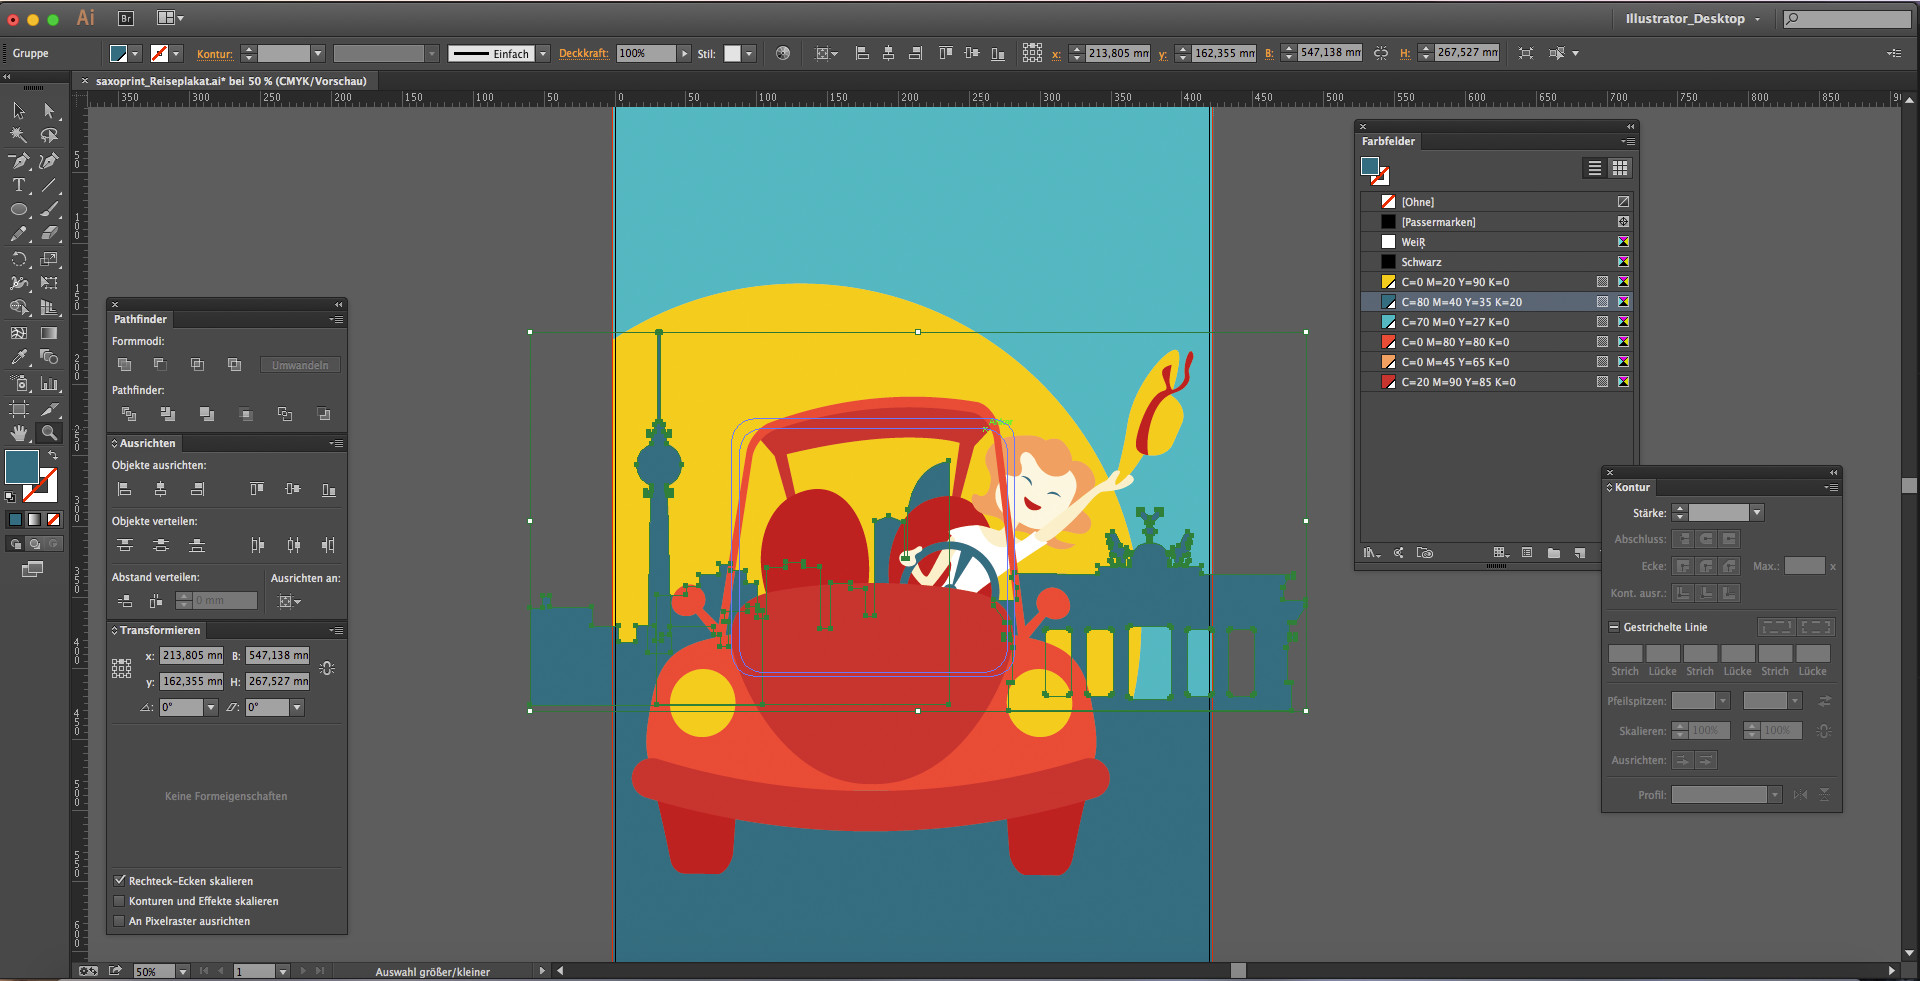
Task: Switch Farbfelder panel to list view
Action: point(1595,168)
